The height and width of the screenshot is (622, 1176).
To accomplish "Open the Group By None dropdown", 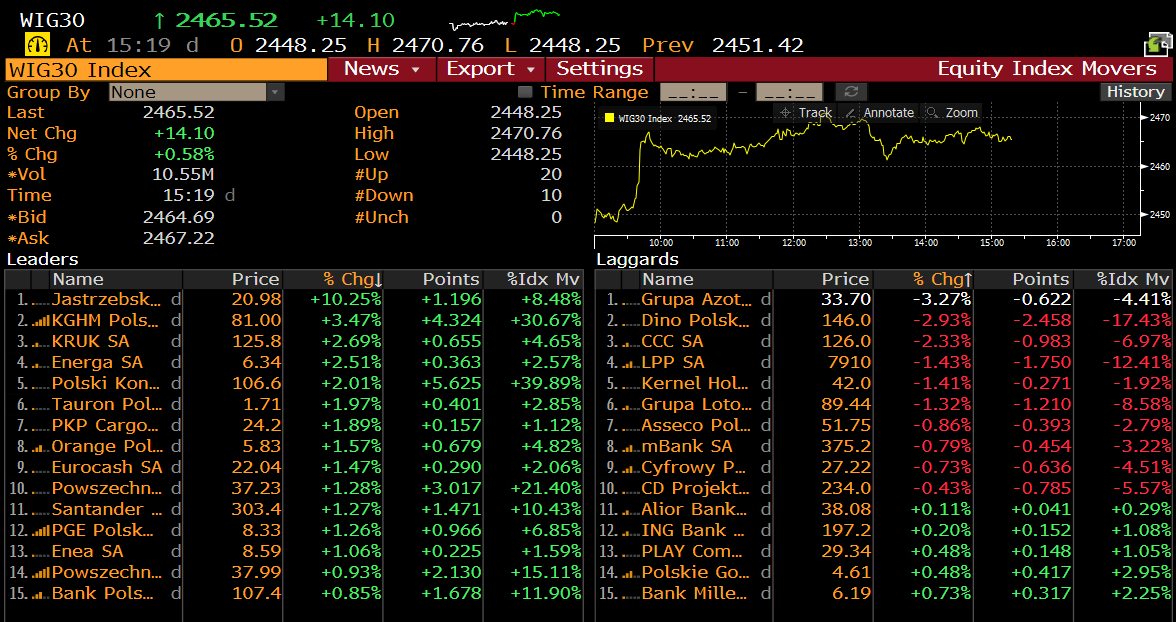I will pyautogui.click(x=196, y=92).
